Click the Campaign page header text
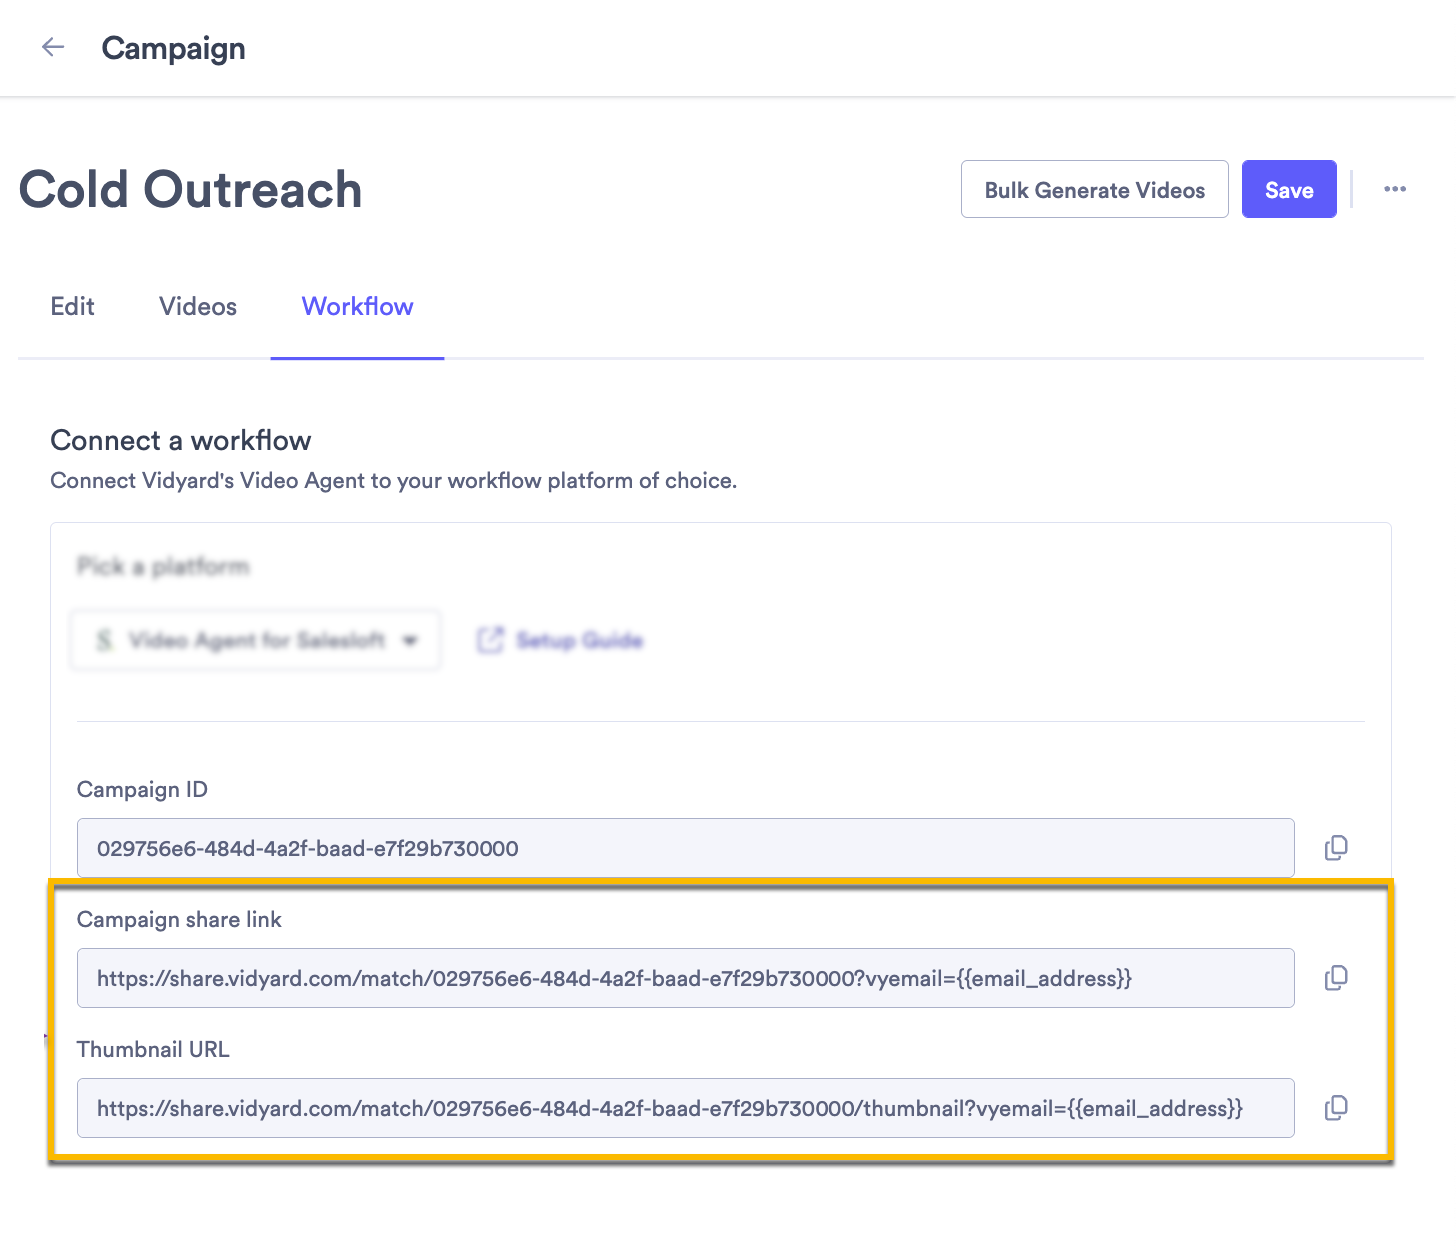This screenshot has width=1456, height=1260. click(x=174, y=48)
